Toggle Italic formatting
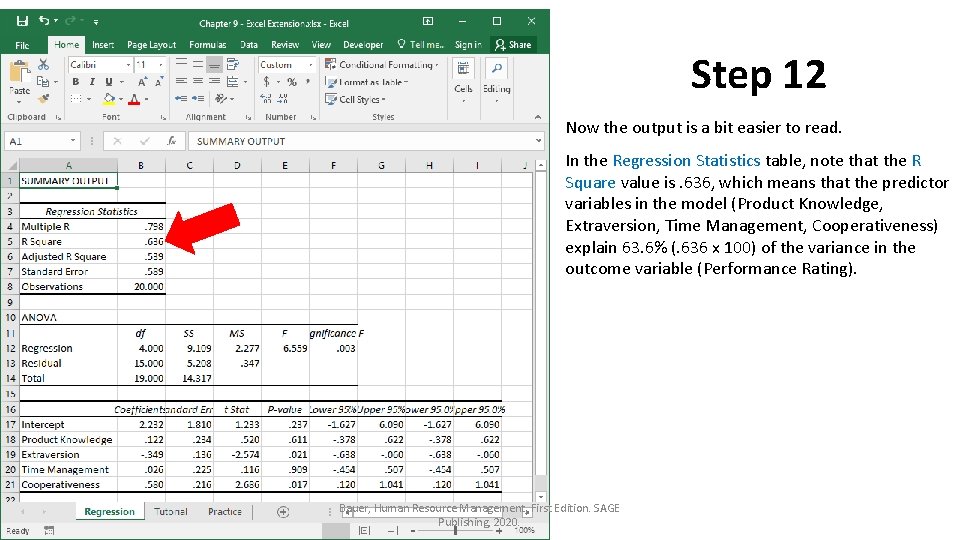960x540 pixels. point(92,81)
